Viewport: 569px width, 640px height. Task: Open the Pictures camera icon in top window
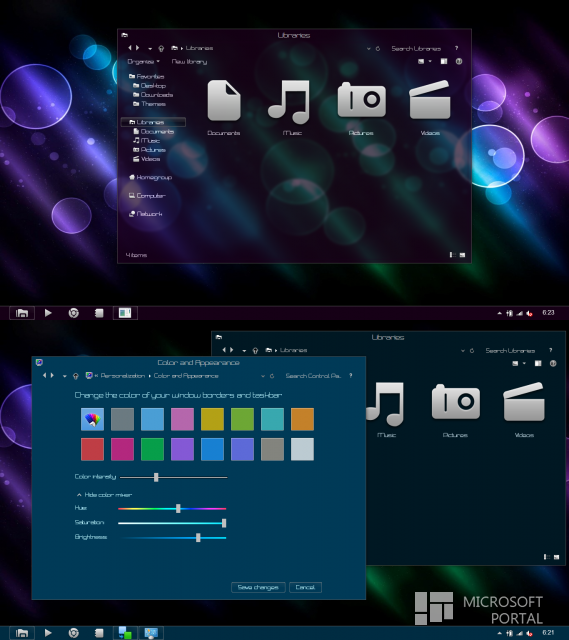click(x=362, y=100)
